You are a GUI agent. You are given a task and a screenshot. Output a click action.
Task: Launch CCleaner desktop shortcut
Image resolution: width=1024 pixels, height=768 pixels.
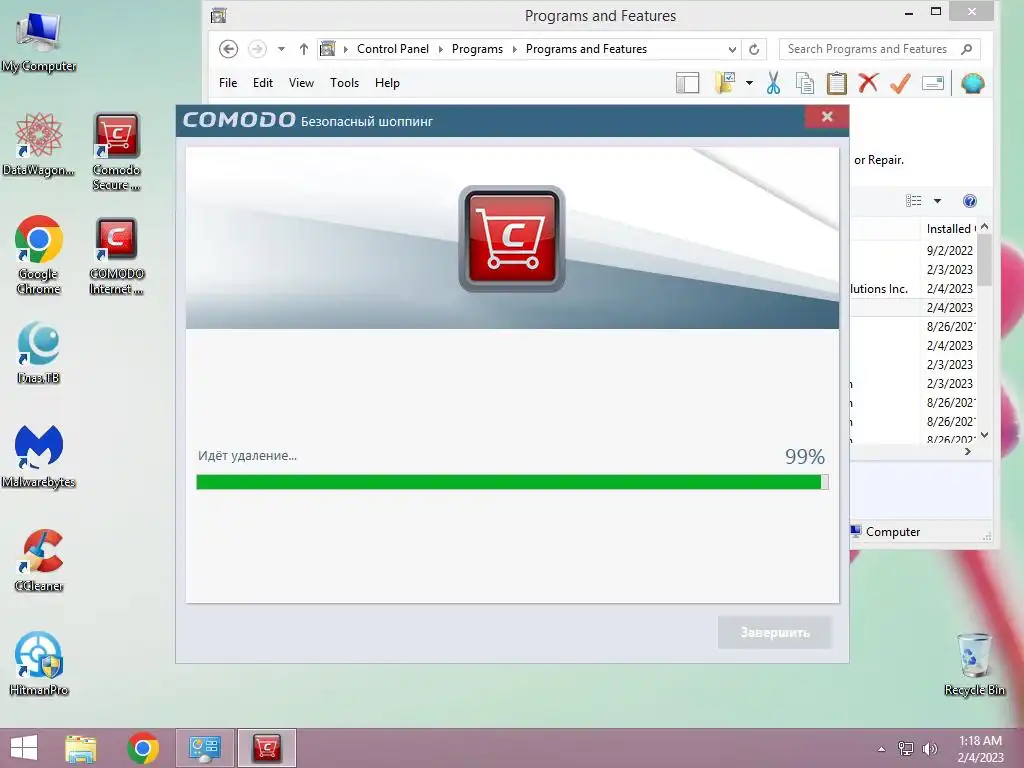click(x=39, y=560)
